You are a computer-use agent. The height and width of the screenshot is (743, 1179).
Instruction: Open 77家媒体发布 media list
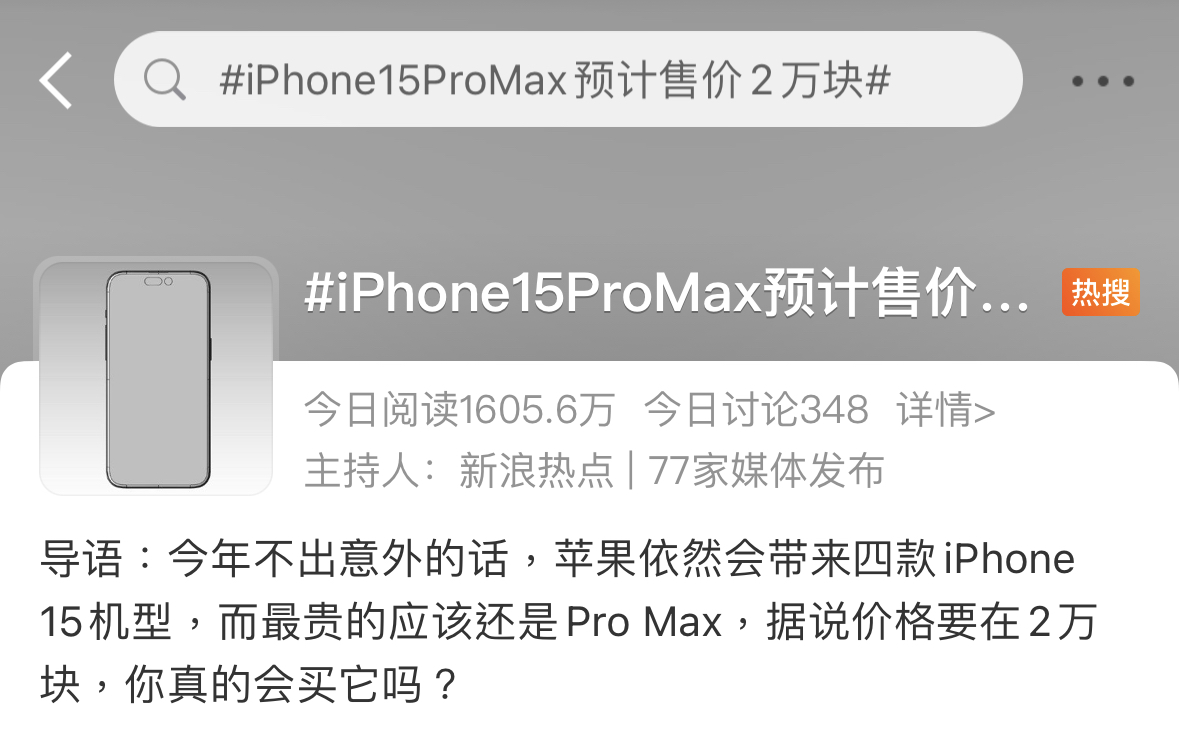[x=765, y=471]
